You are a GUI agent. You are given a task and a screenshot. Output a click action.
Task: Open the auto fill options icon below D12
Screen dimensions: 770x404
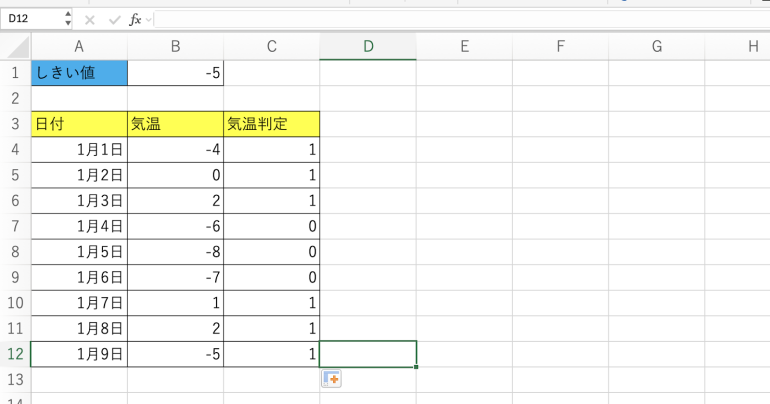point(331,379)
